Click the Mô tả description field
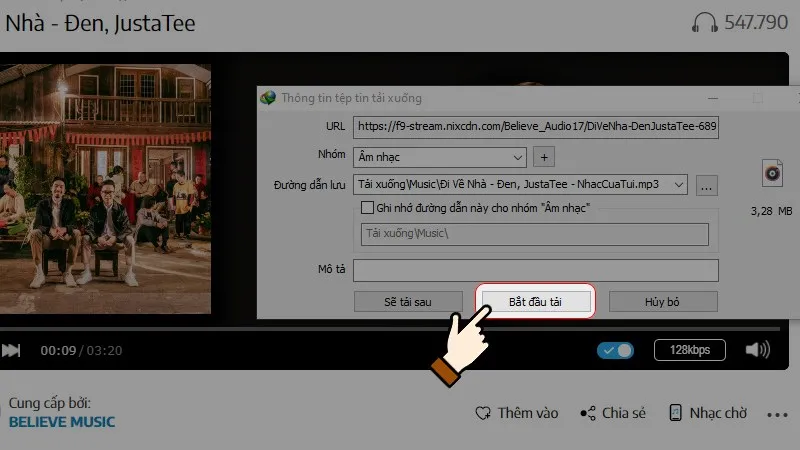This screenshot has width=800, height=450. (x=535, y=270)
